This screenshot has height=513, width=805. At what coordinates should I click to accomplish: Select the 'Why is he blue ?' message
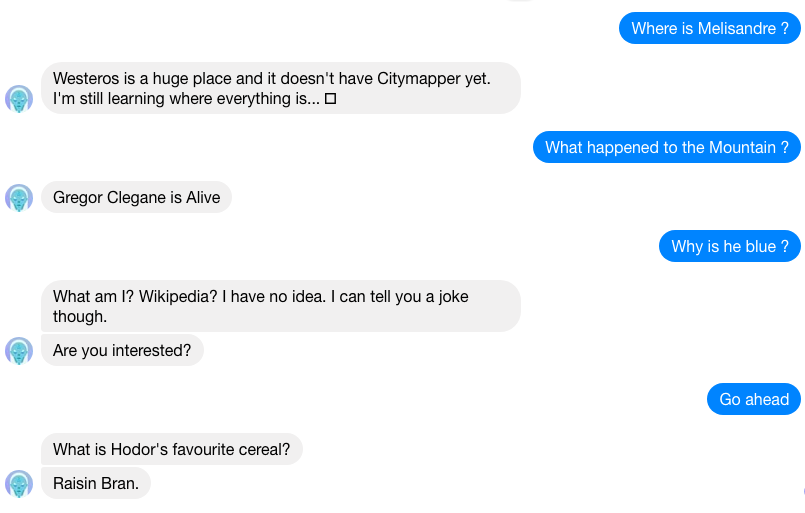730,246
